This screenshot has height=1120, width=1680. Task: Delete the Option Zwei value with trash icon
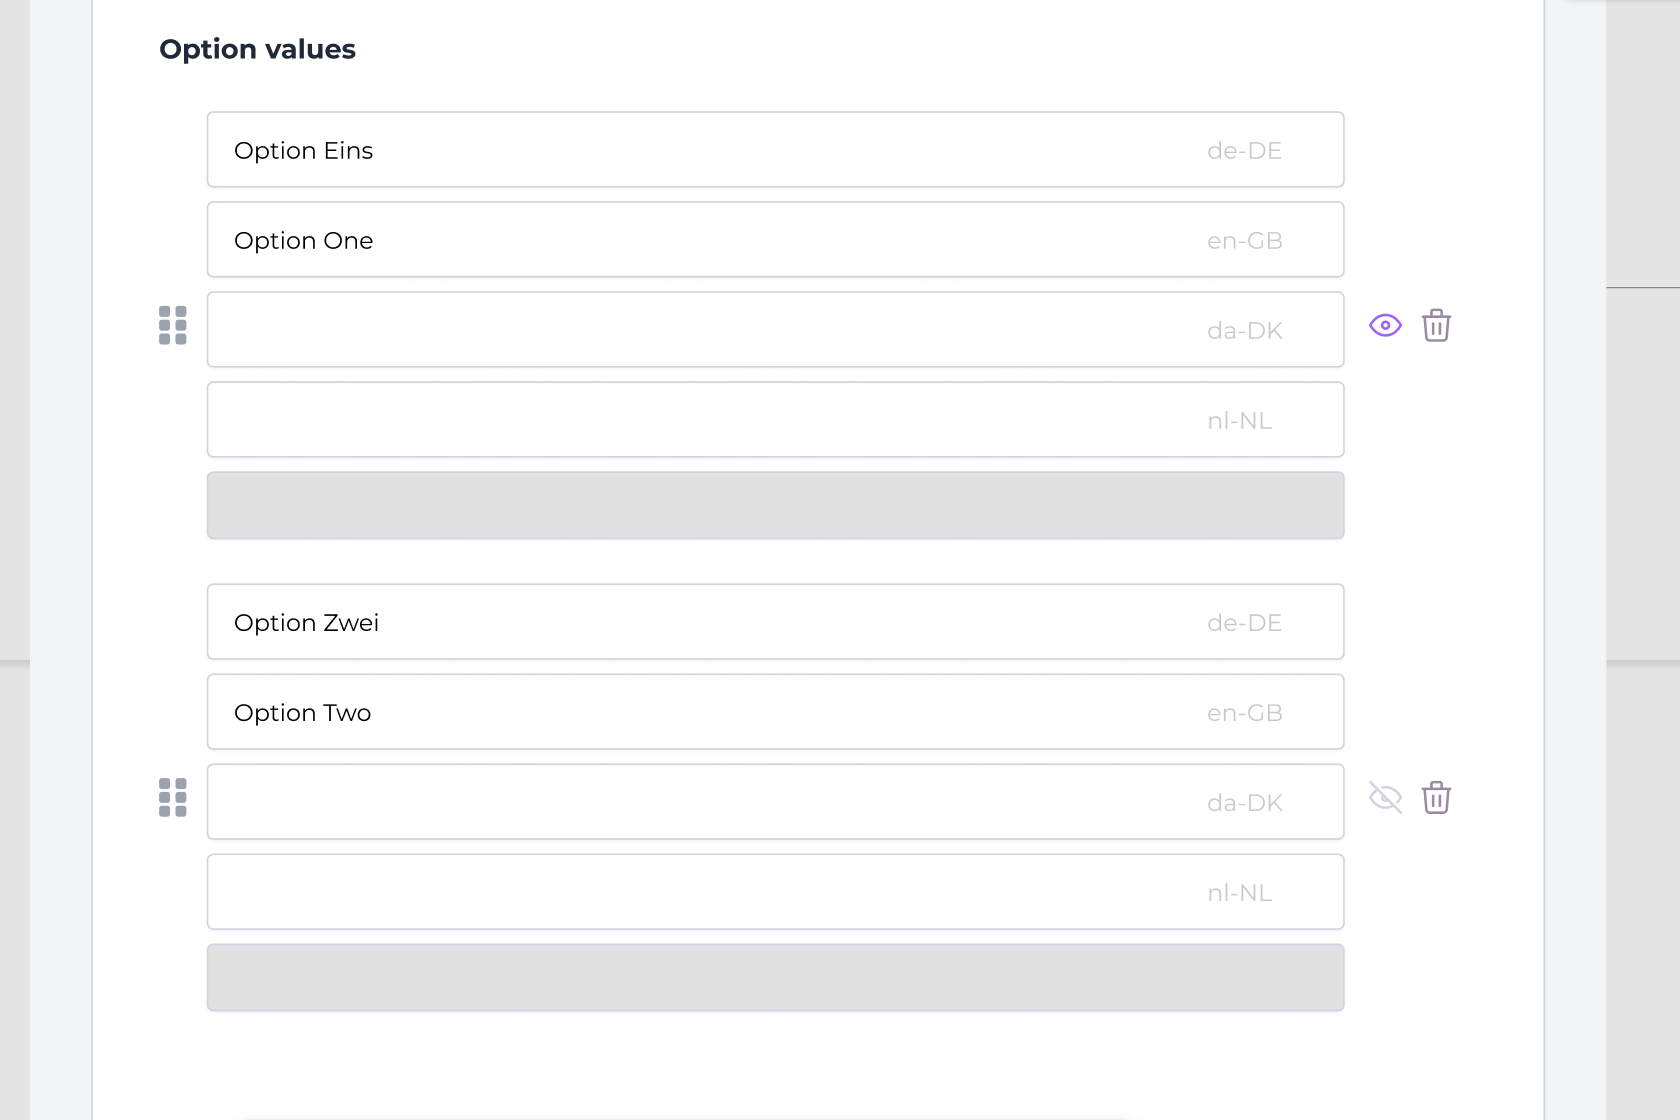click(x=1436, y=797)
